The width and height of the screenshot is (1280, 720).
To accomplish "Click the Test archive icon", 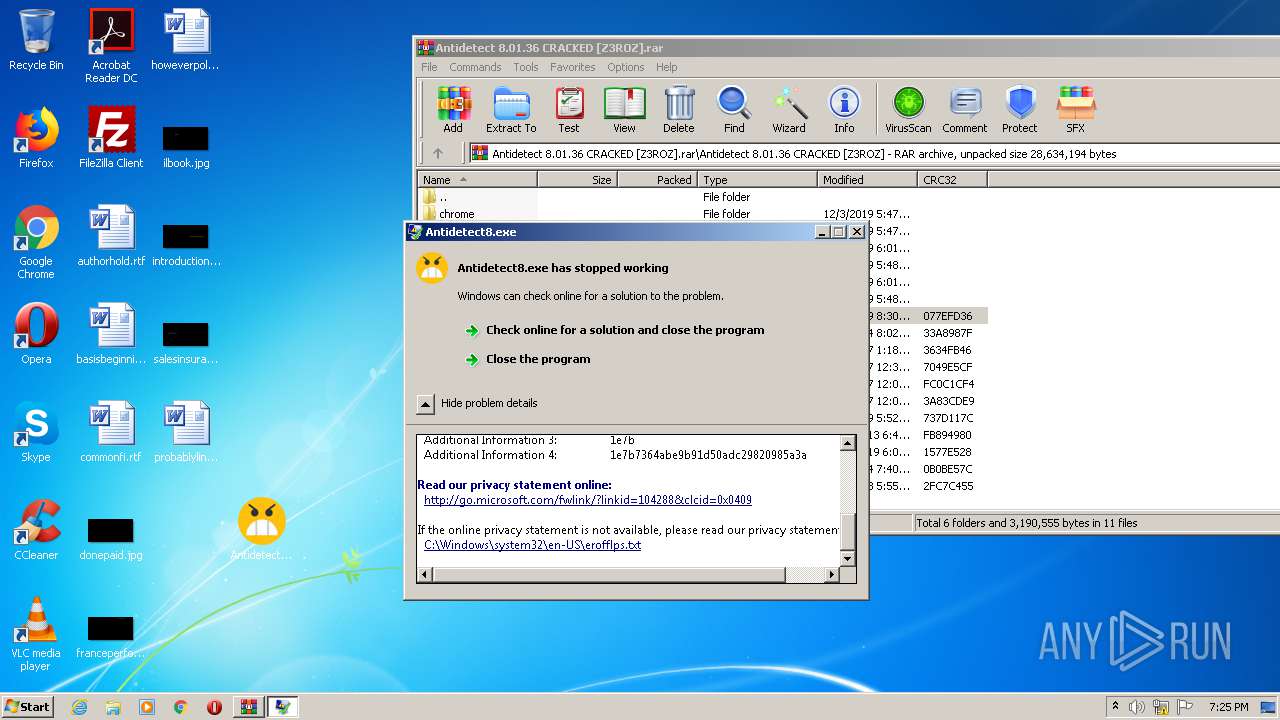I will tap(569, 109).
